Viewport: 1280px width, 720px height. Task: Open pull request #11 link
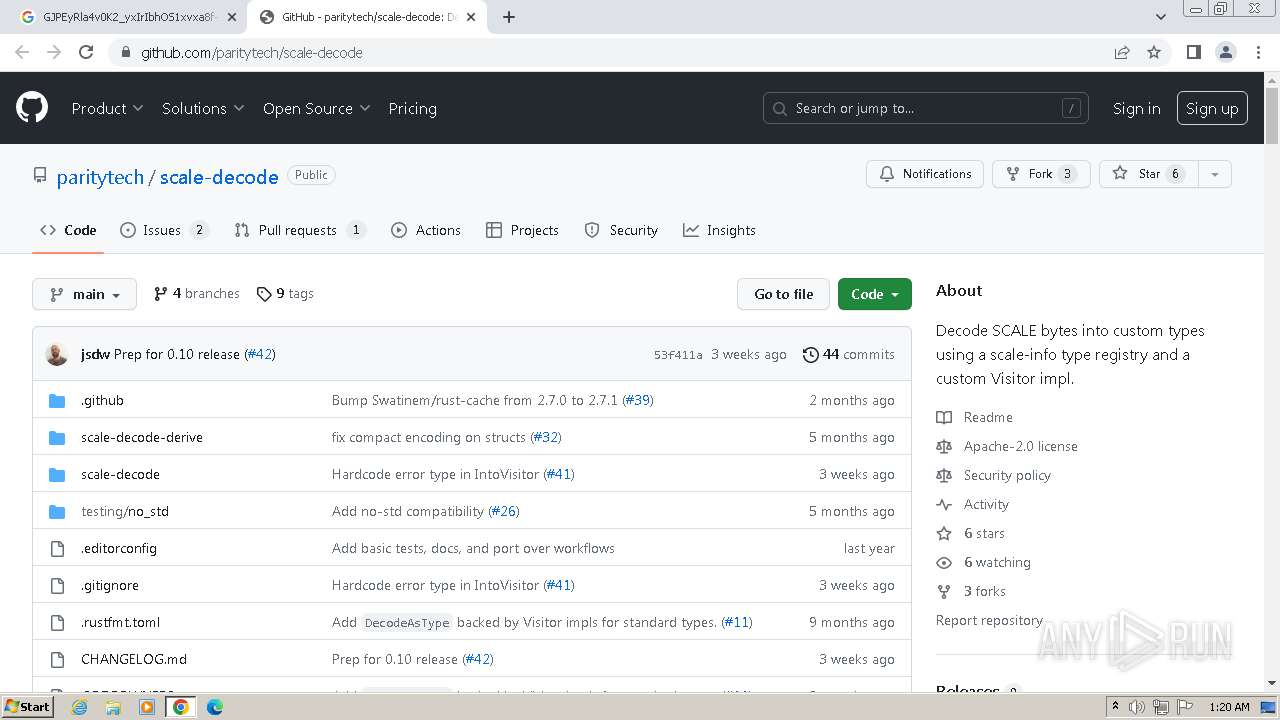(737, 622)
